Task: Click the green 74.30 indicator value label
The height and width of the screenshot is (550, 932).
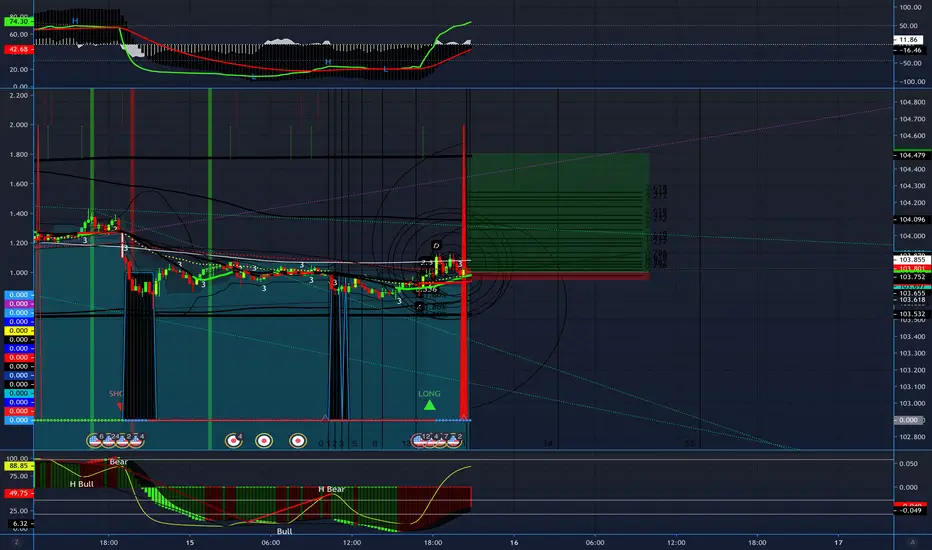Action: coord(18,21)
